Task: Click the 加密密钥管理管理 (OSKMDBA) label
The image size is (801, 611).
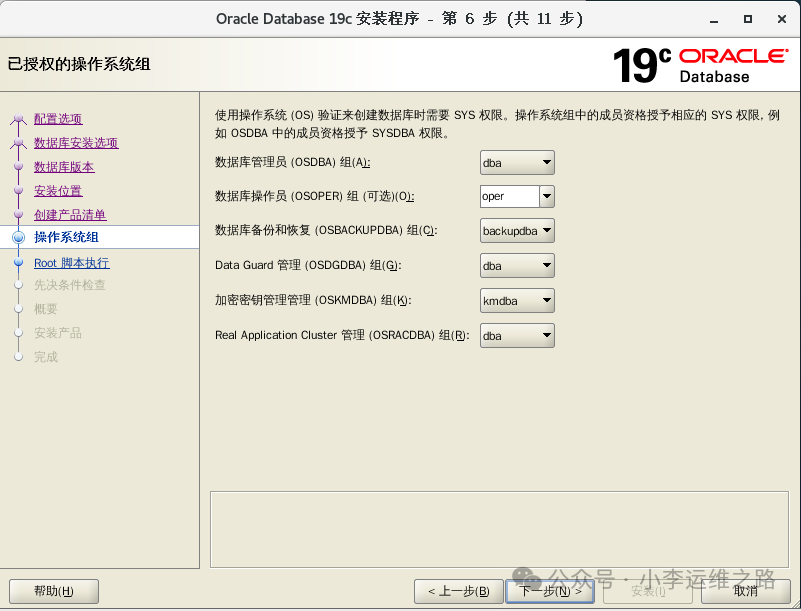Action: click(313, 300)
